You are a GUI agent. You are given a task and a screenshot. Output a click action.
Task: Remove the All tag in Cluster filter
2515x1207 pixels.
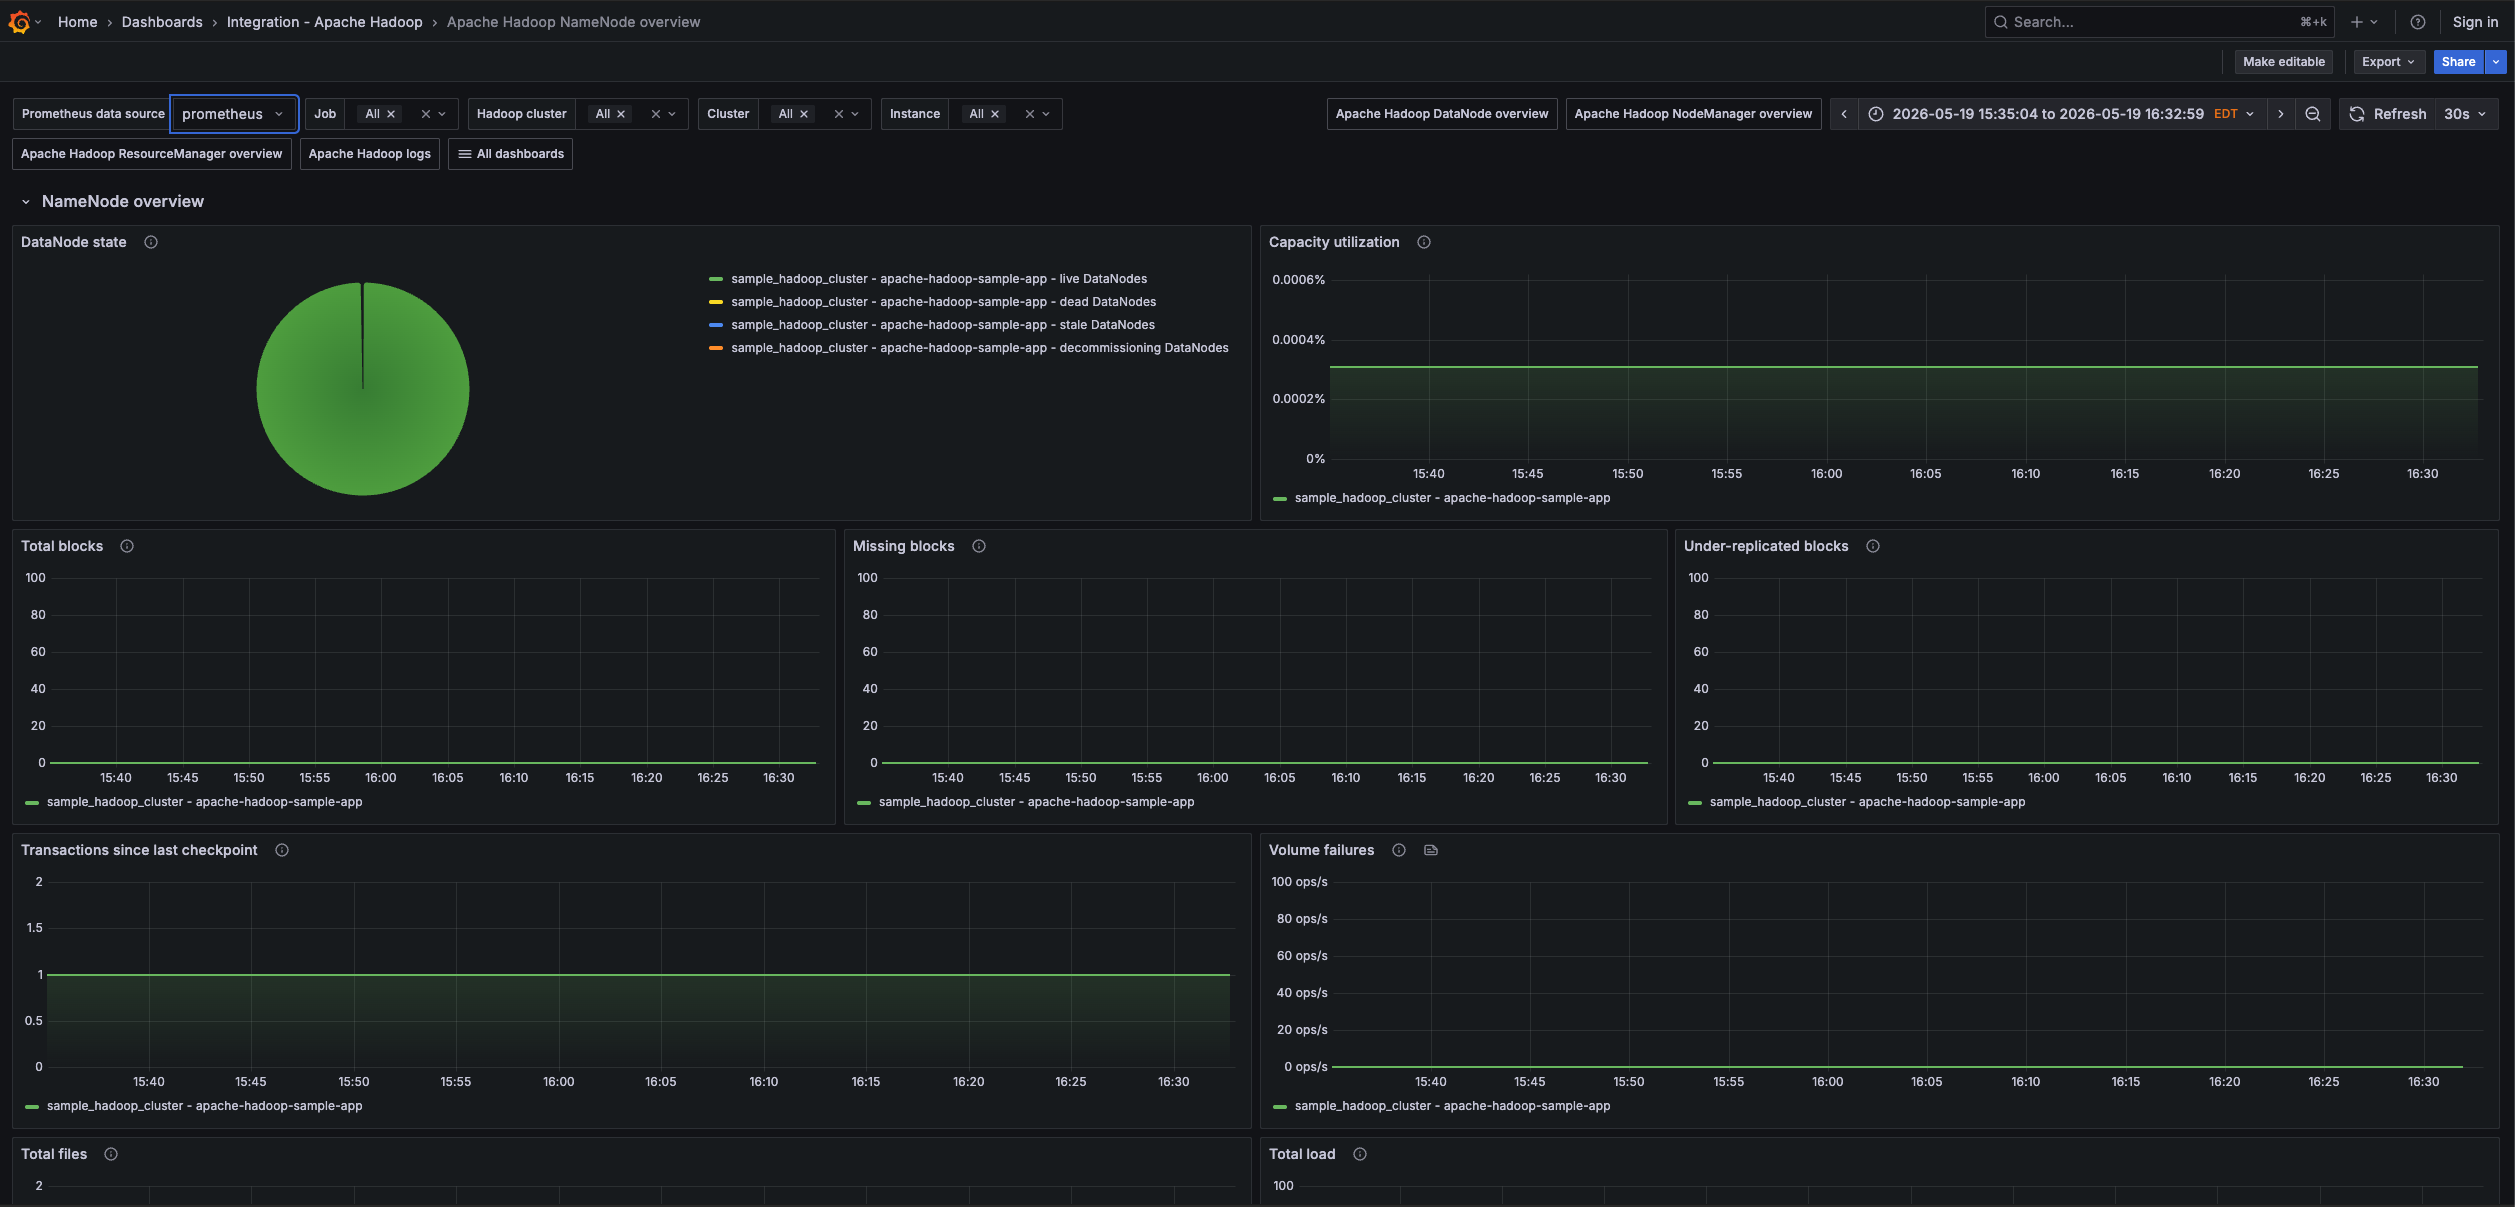point(804,114)
